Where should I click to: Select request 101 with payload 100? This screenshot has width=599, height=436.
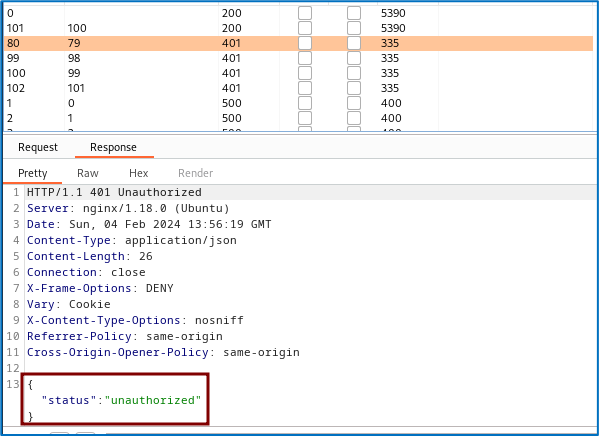(x=298, y=28)
